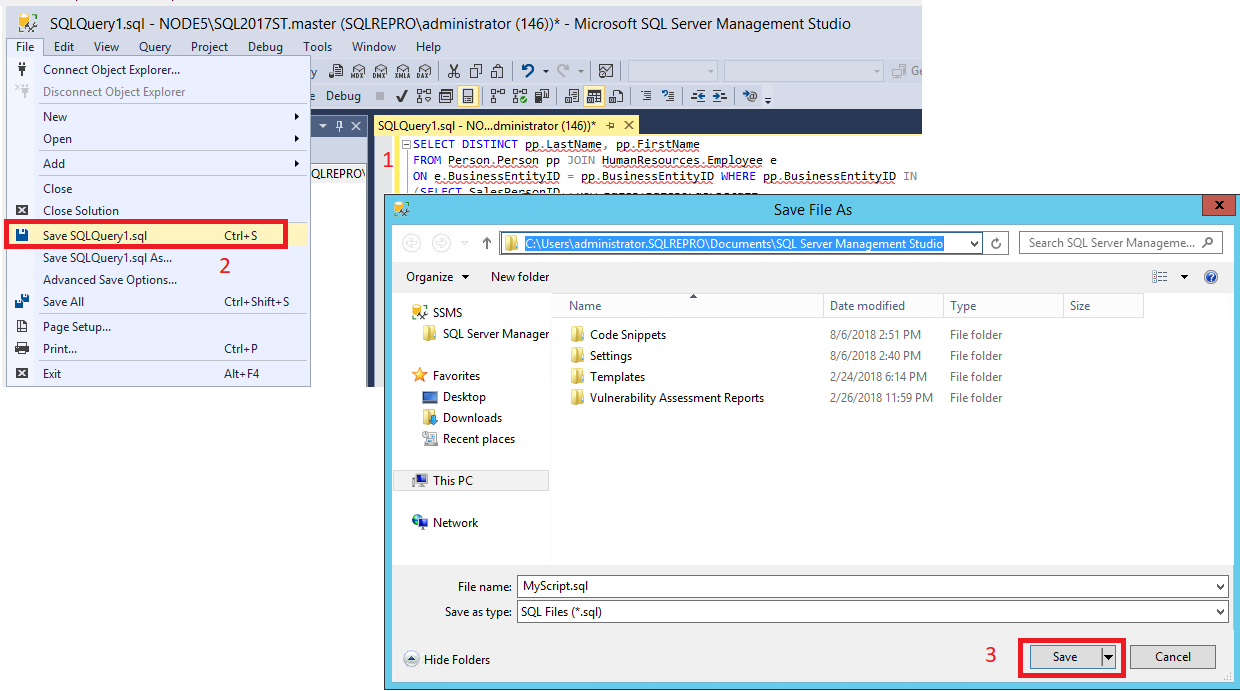Image resolution: width=1240 pixels, height=691 pixels.
Task: Click the Increase Indent toolbar icon
Action: [x=718, y=96]
